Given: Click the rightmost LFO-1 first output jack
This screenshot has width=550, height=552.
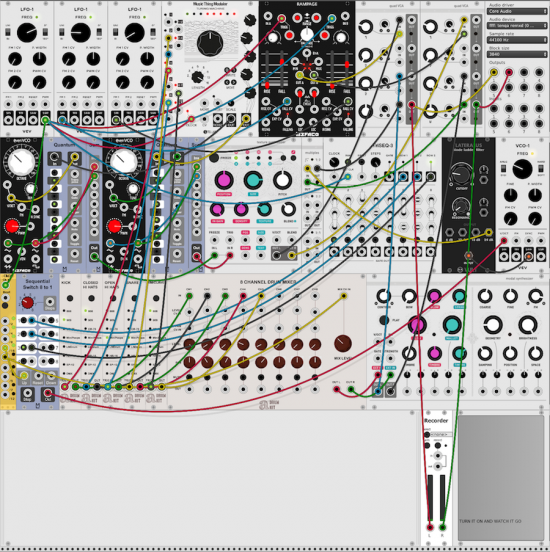Looking at the screenshot, I should coord(116,120).
